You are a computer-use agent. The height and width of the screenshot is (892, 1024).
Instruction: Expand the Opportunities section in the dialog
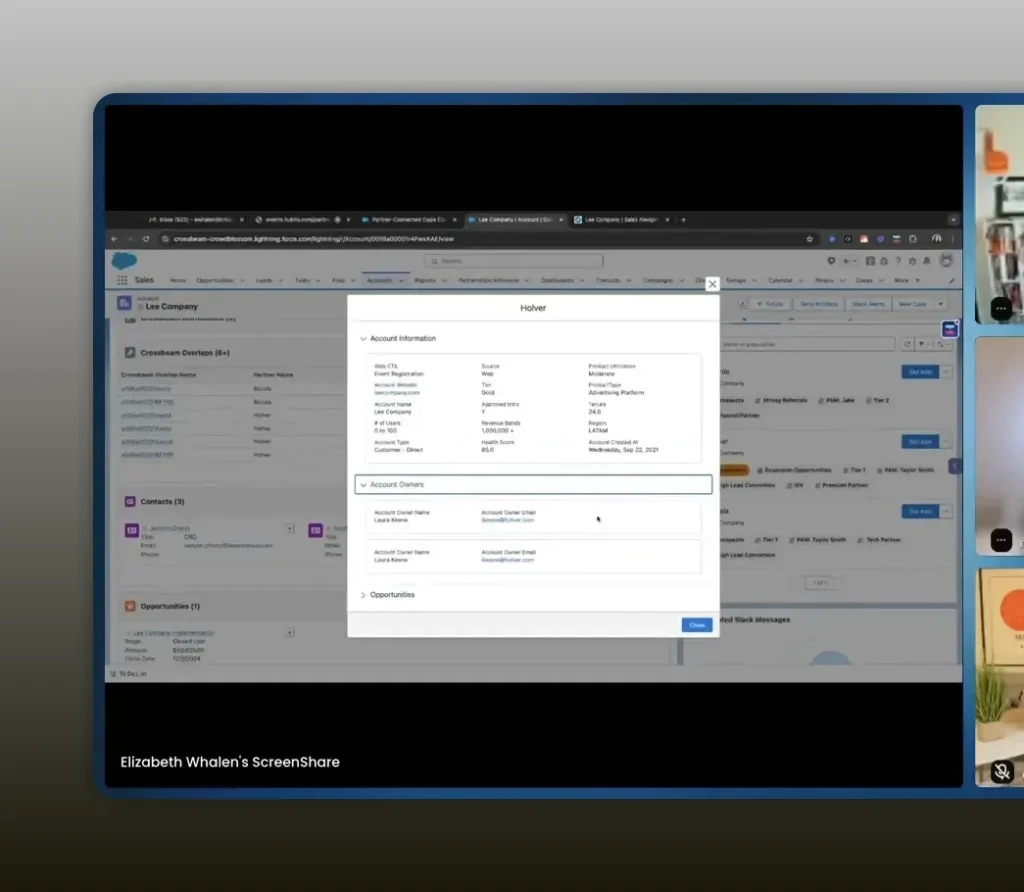click(x=363, y=595)
